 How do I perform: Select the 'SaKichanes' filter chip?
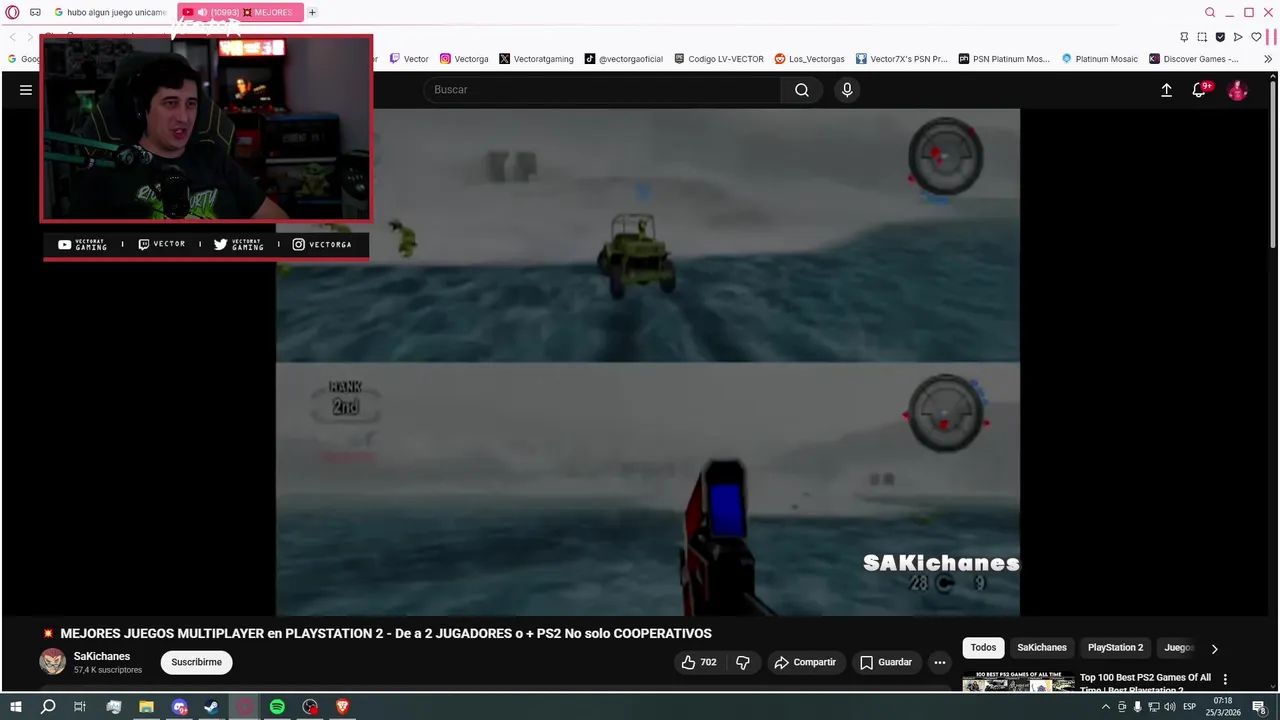pos(1042,647)
